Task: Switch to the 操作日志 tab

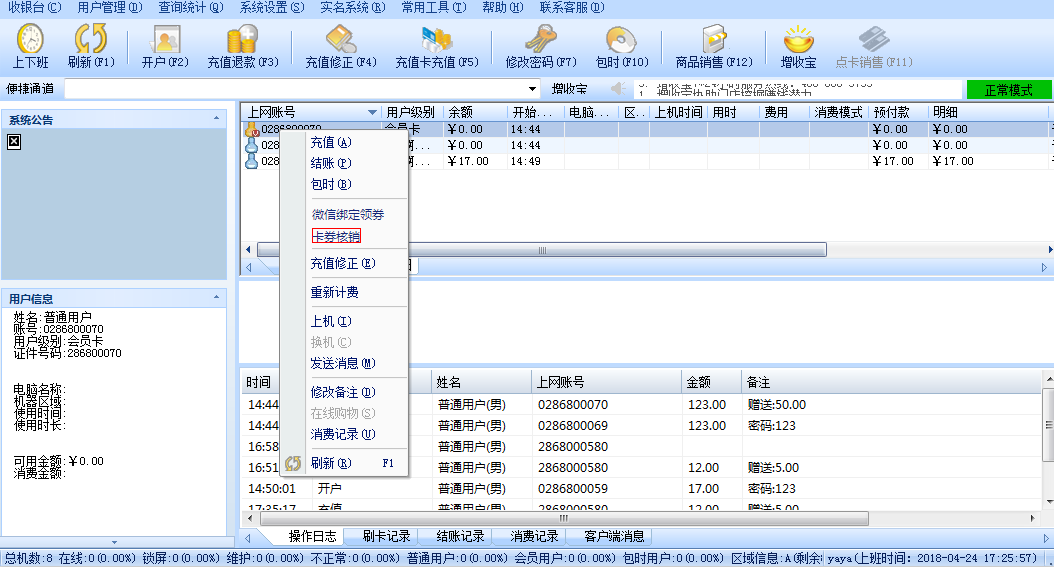Action: [x=312, y=536]
